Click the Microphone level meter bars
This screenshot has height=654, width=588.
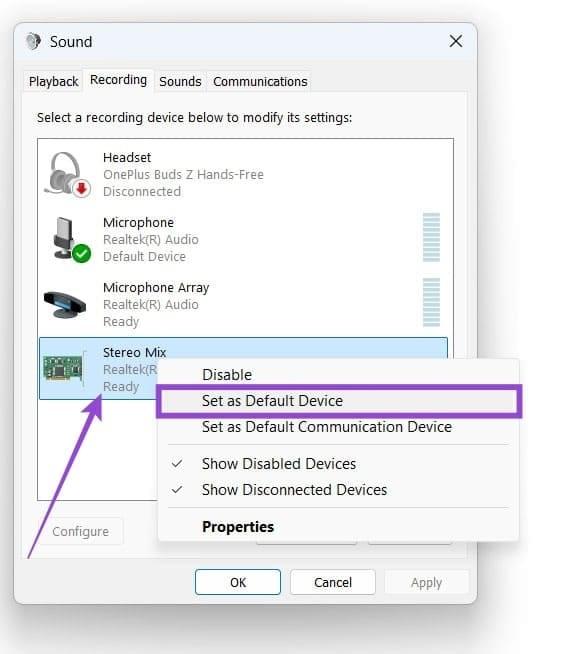click(431, 237)
